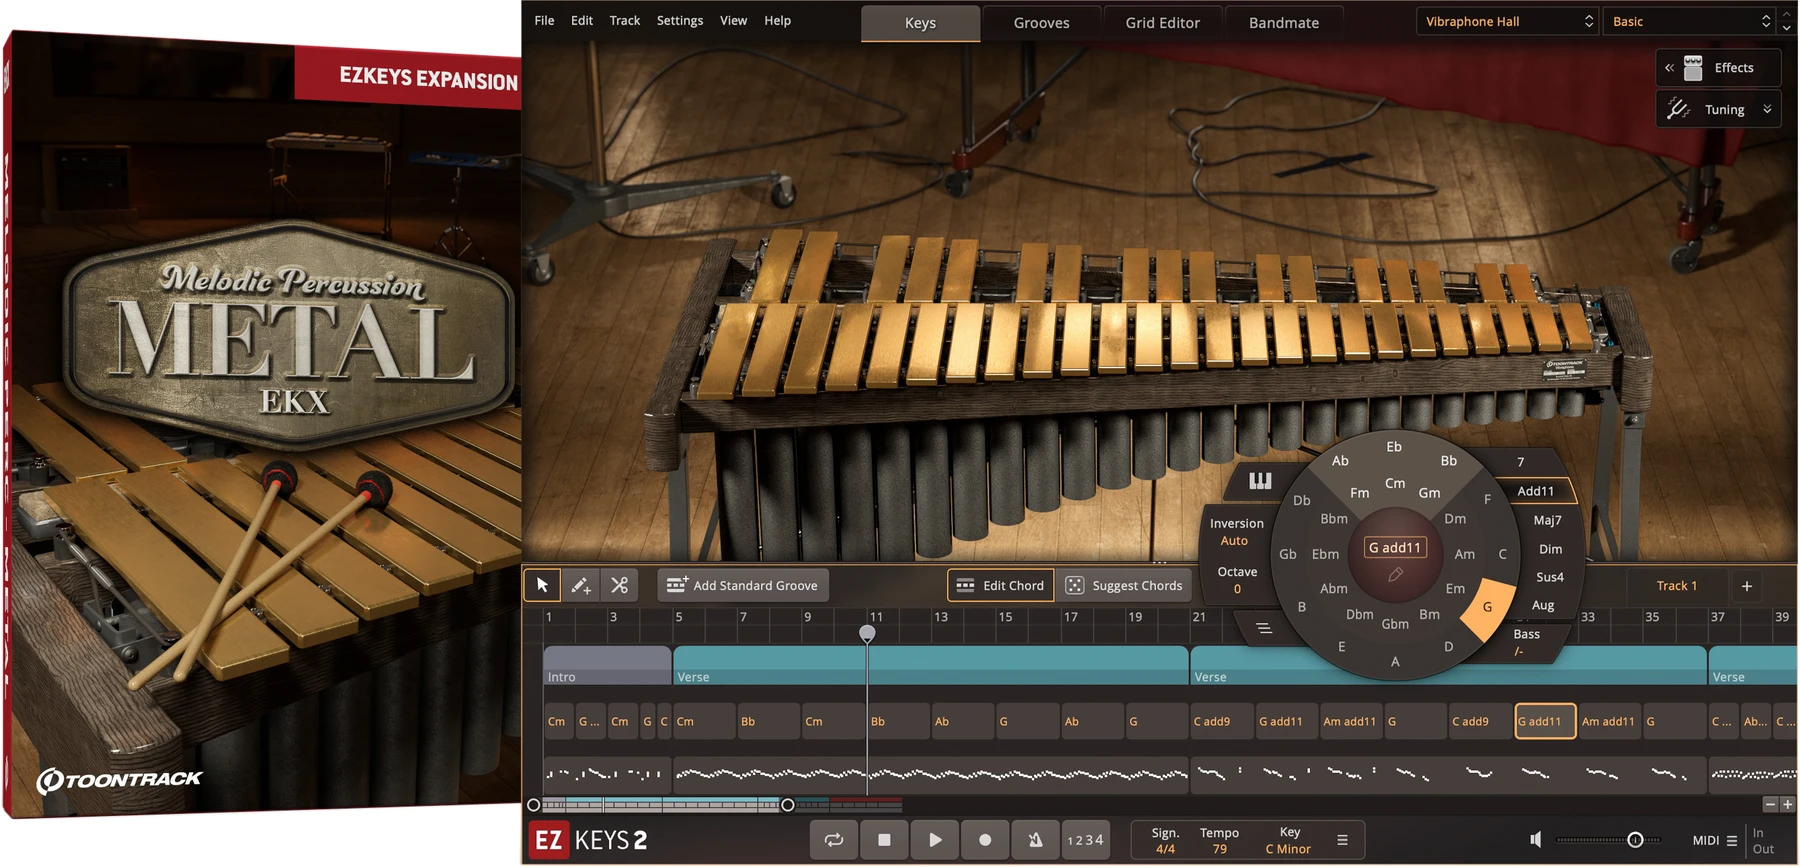Open the Vibraphone Hall instrument dropdown
Screen dimensions: 1800x867
pyautogui.click(x=1507, y=21)
